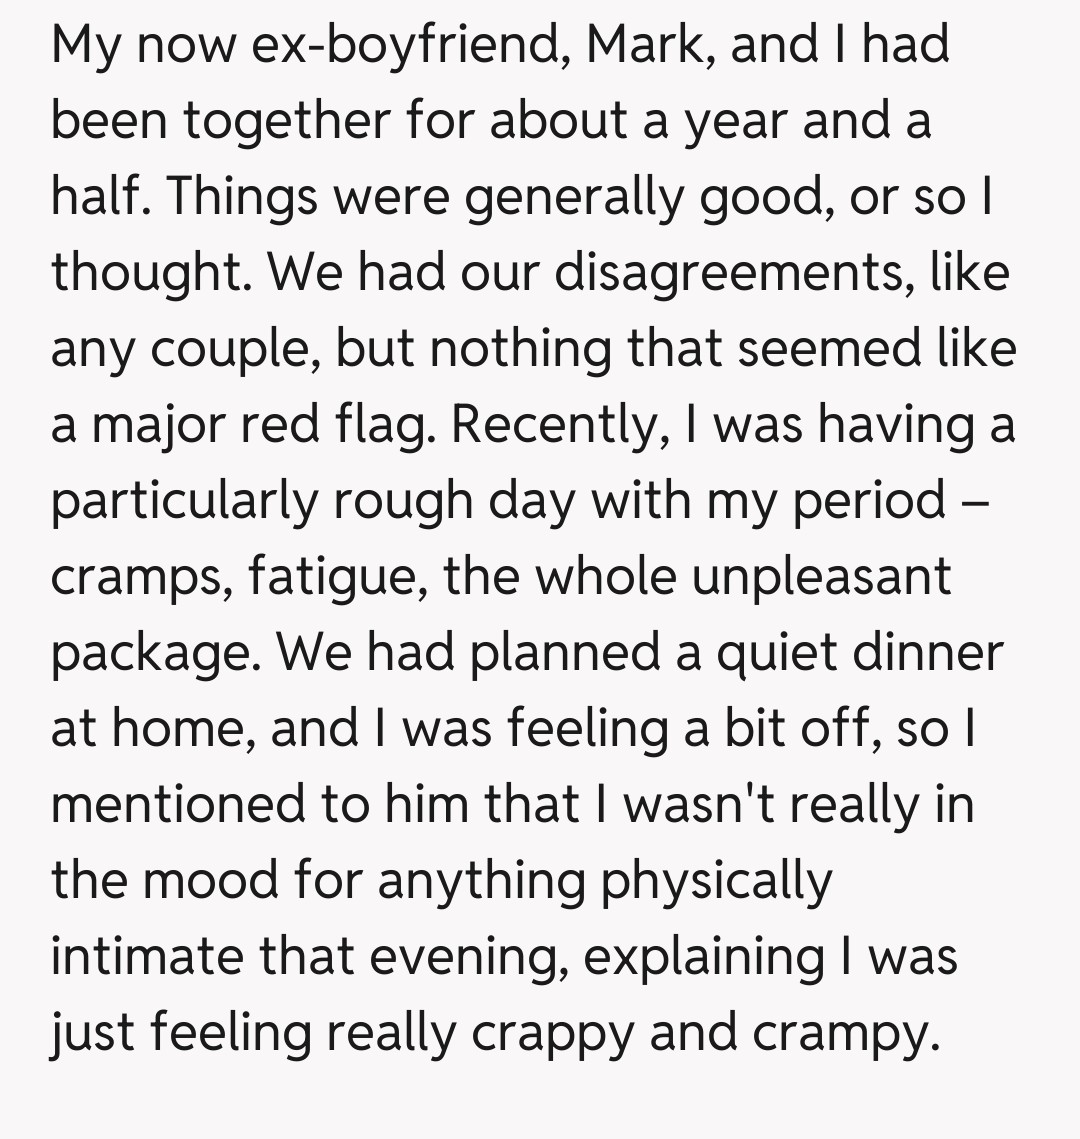Click the word "particularly"
Viewport: 1080px width, 1139px height.
click(184, 501)
